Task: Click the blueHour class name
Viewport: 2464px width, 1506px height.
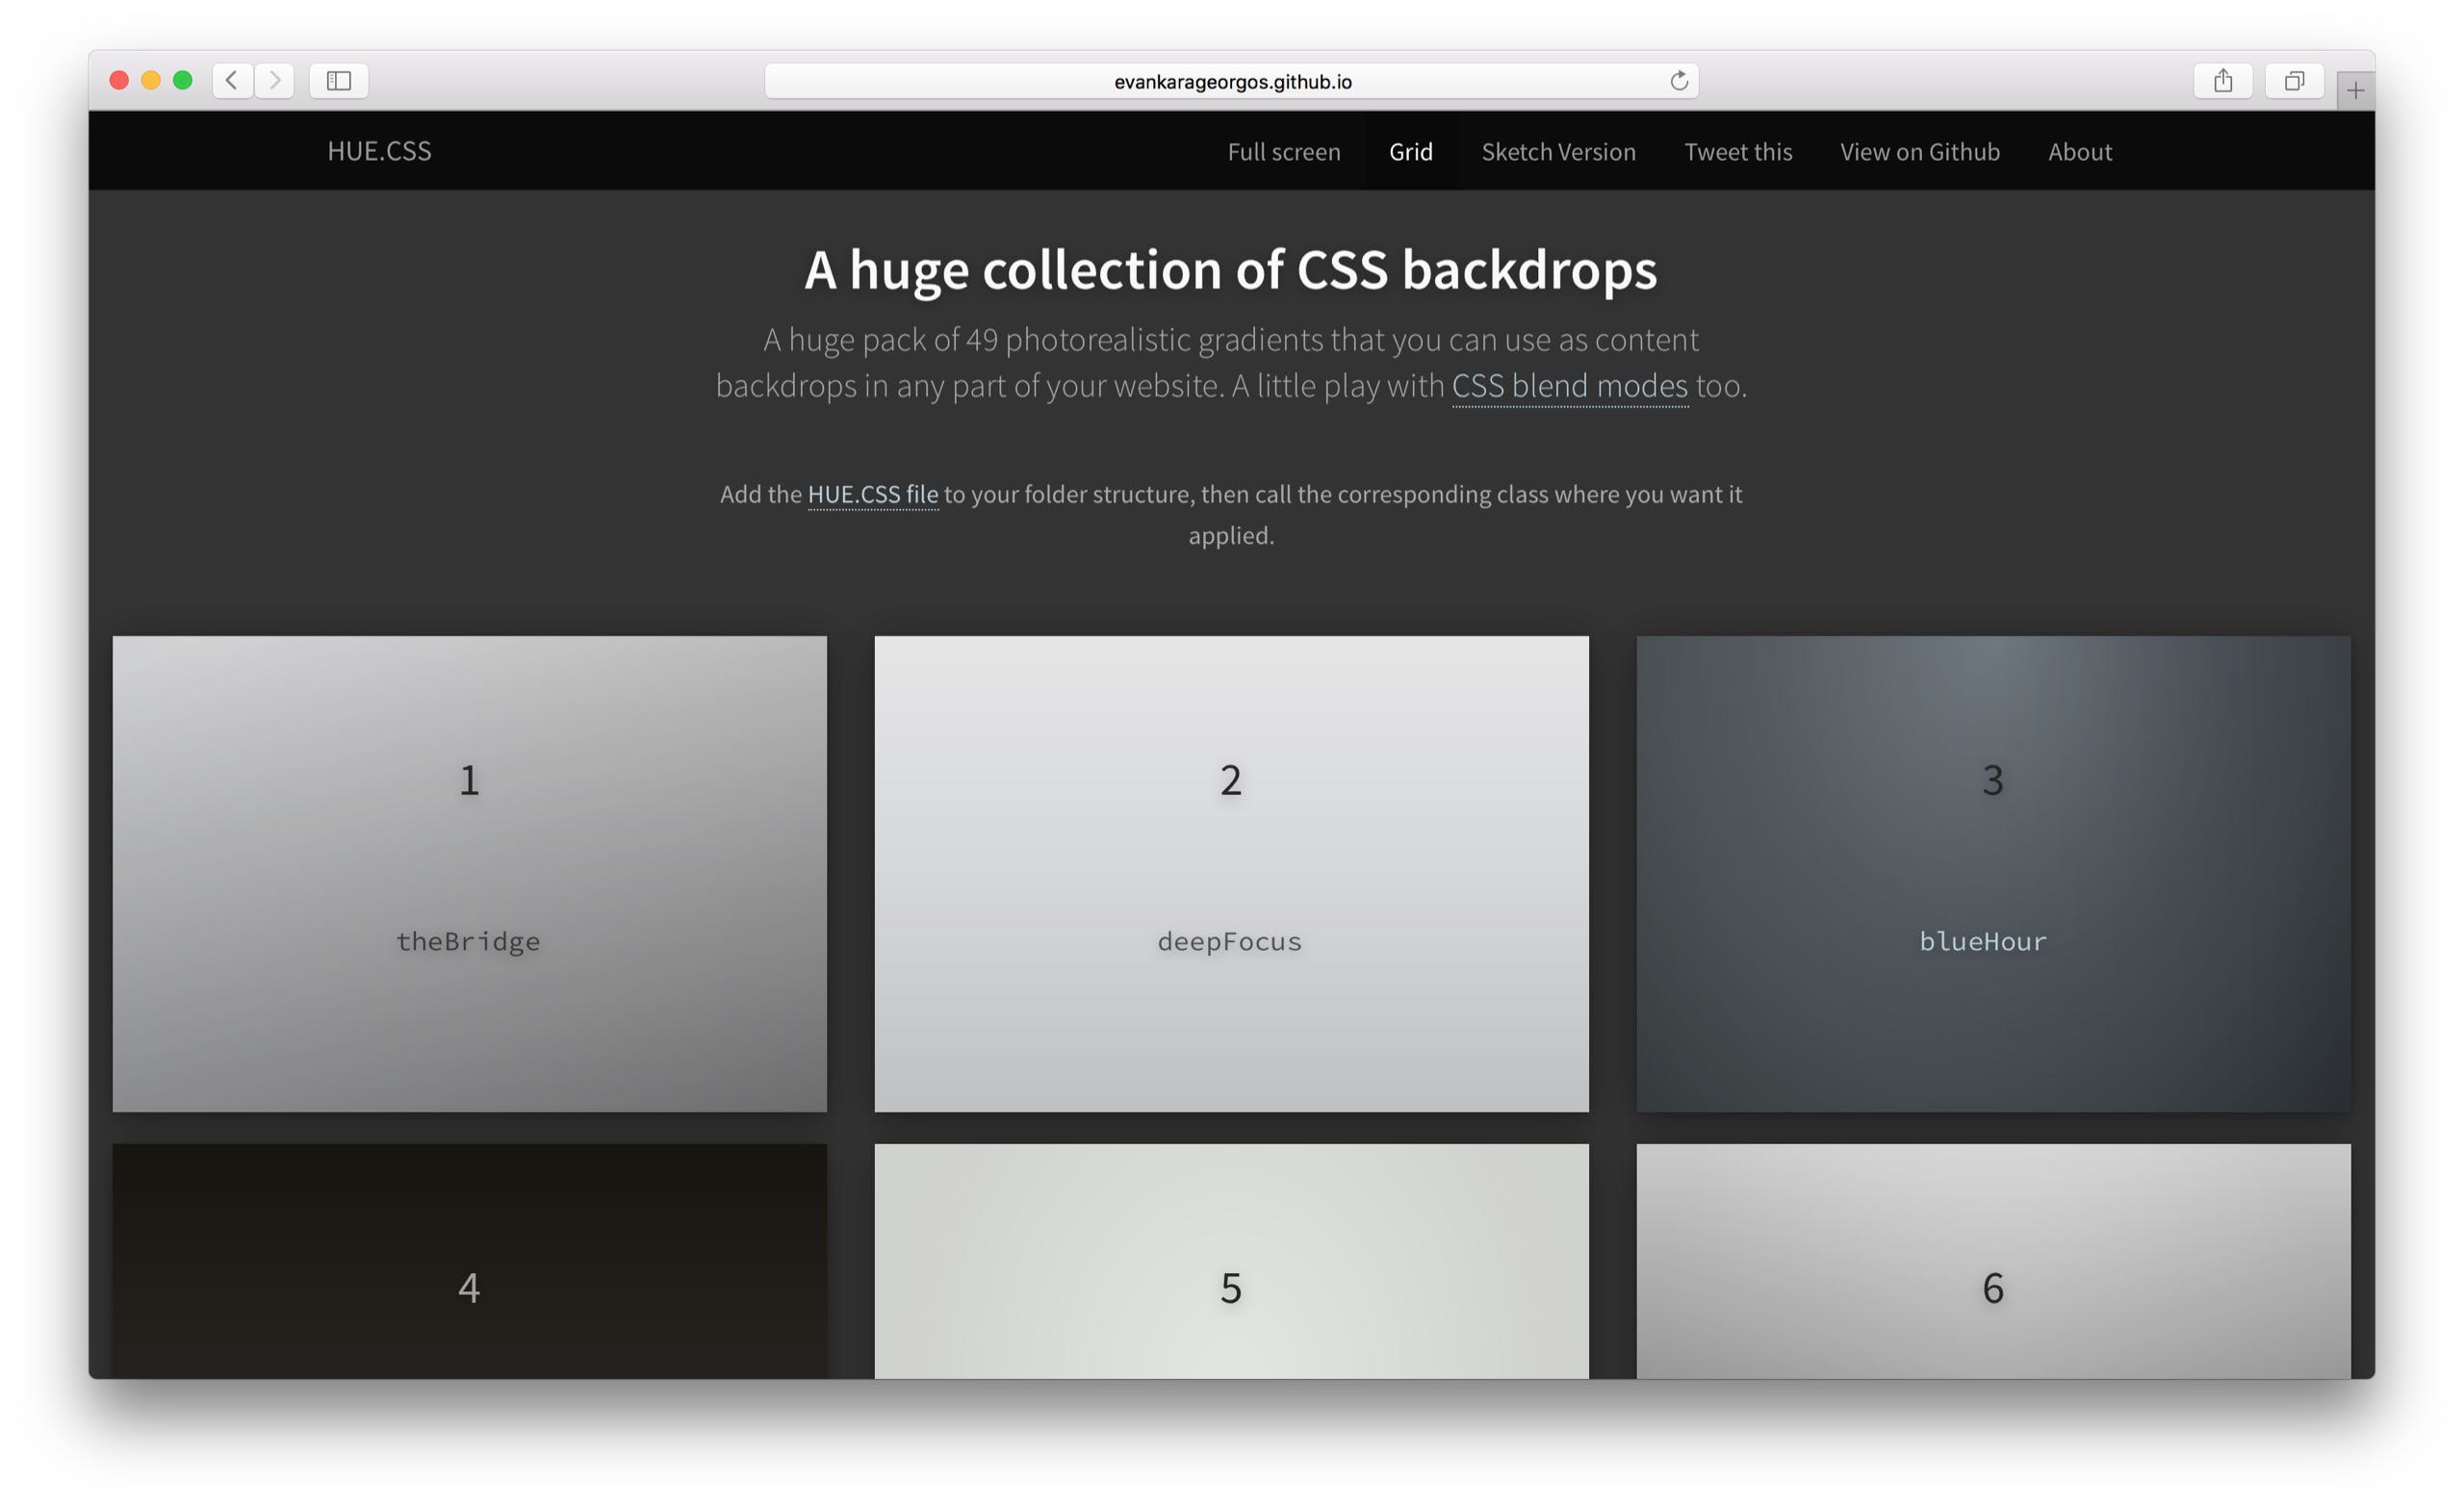Action: coord(1983,941)
